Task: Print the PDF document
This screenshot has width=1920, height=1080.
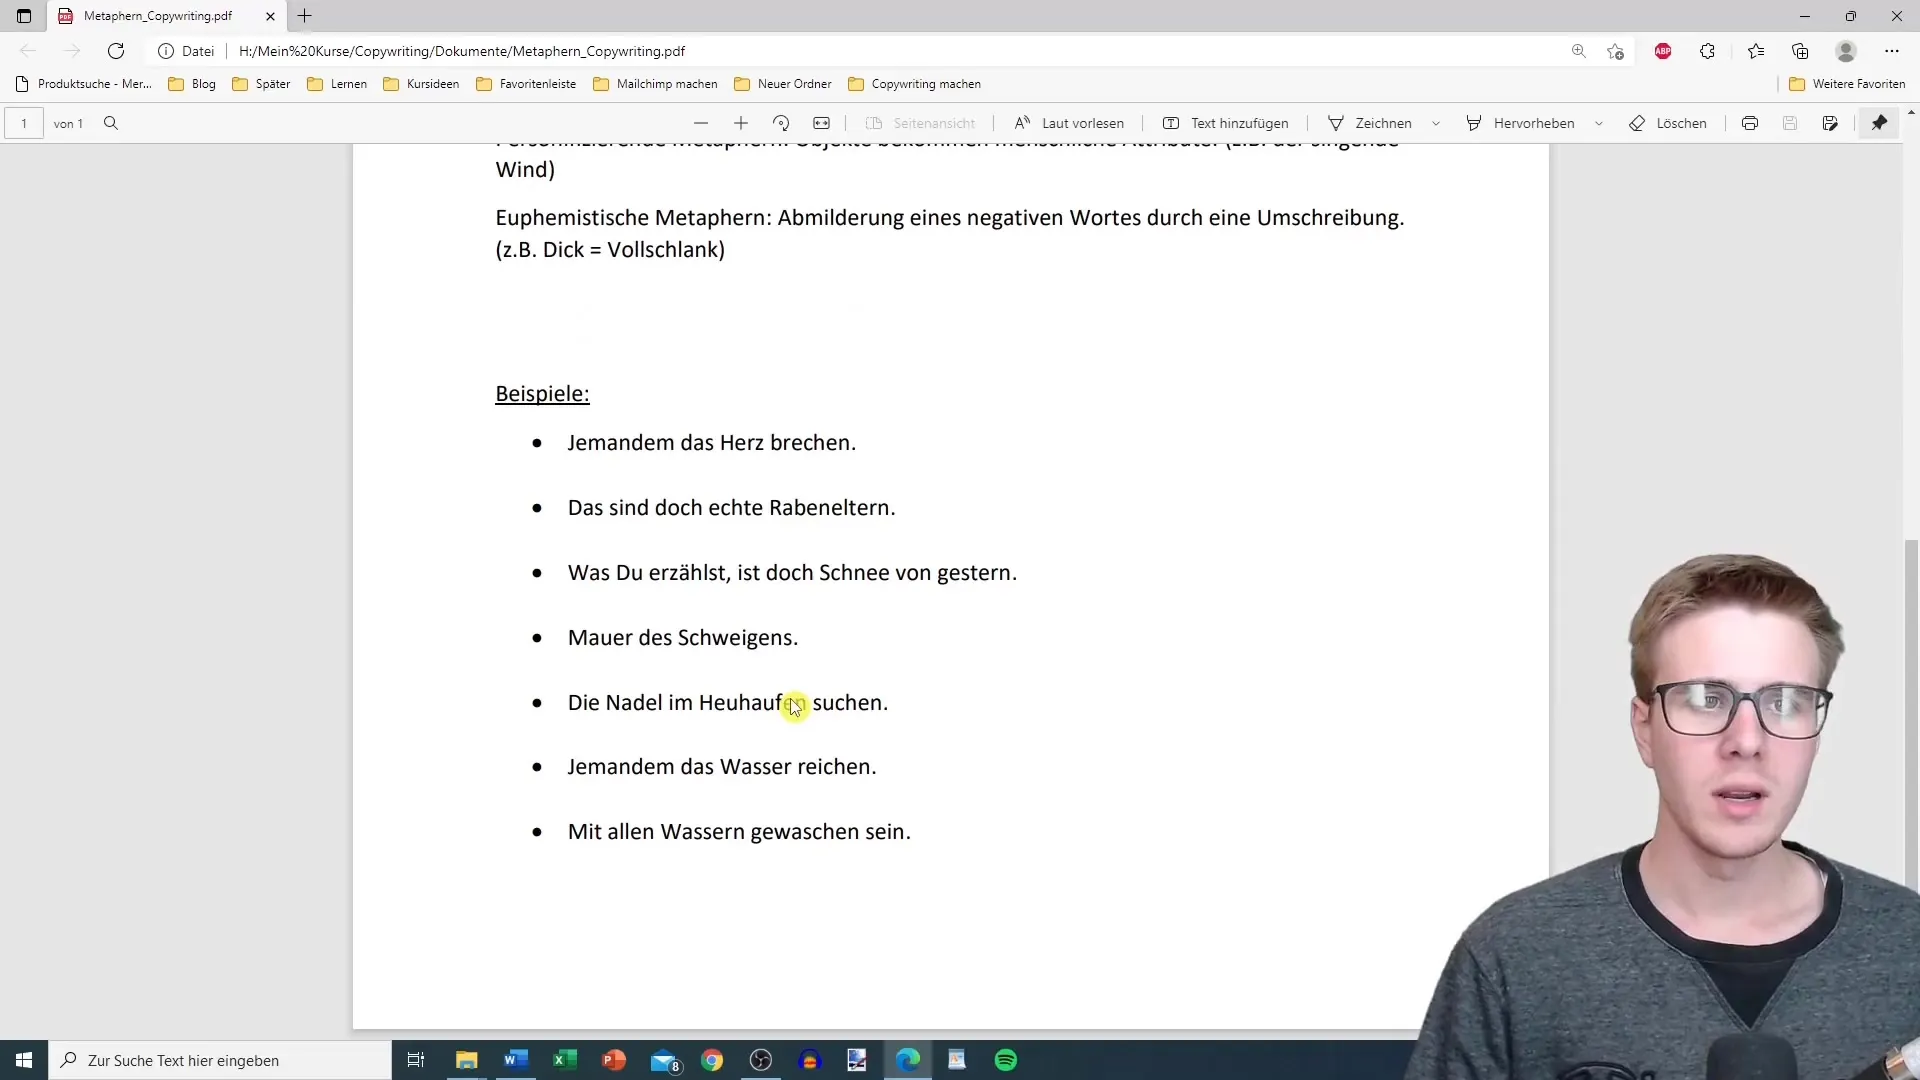Action: 1750,123
